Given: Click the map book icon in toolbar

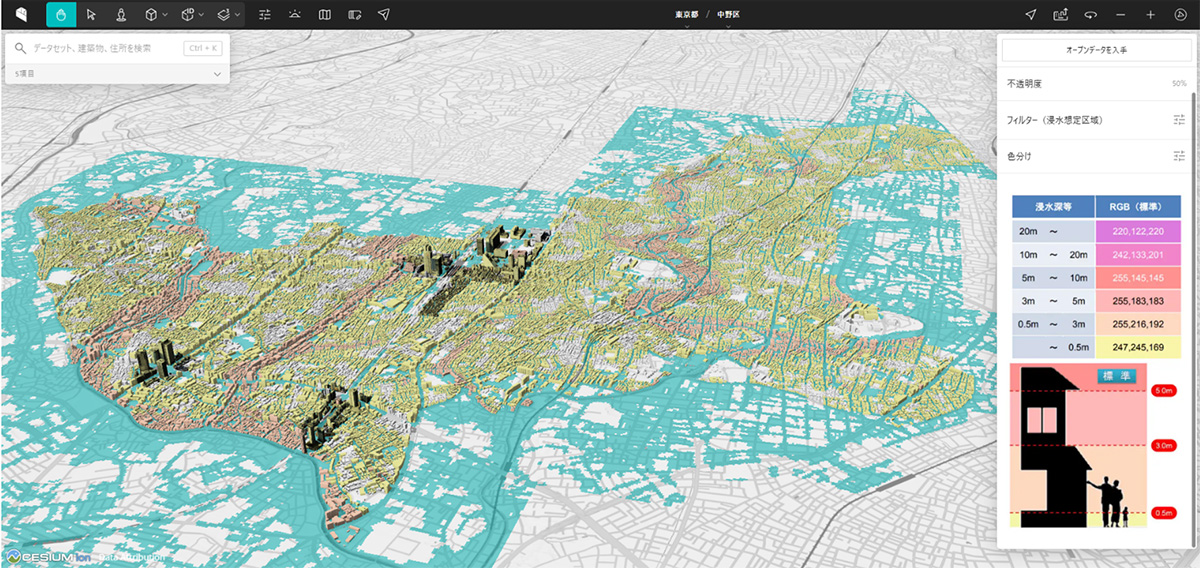Looking at the screenshot, I should coord(324,15).
